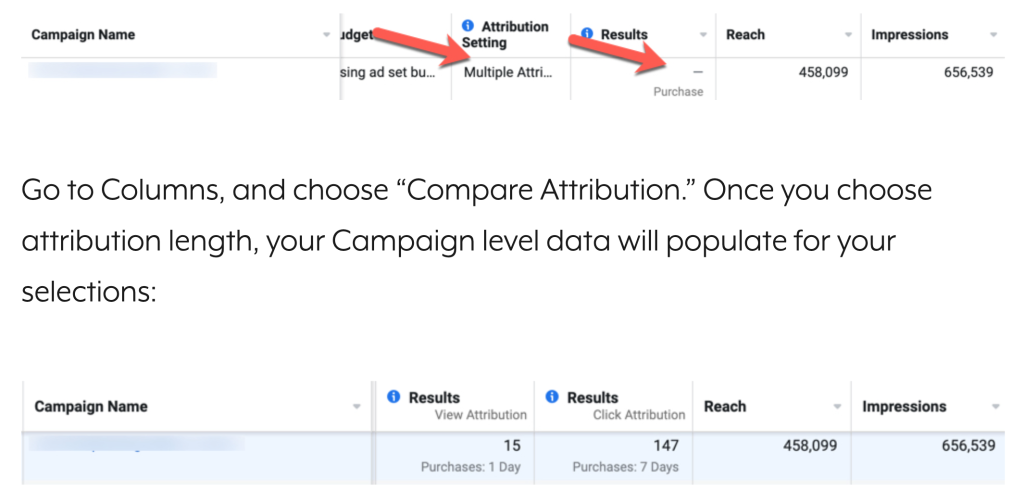Click the bottom table Reach column header
This screenshot has height=500, width=1024.
725,406
